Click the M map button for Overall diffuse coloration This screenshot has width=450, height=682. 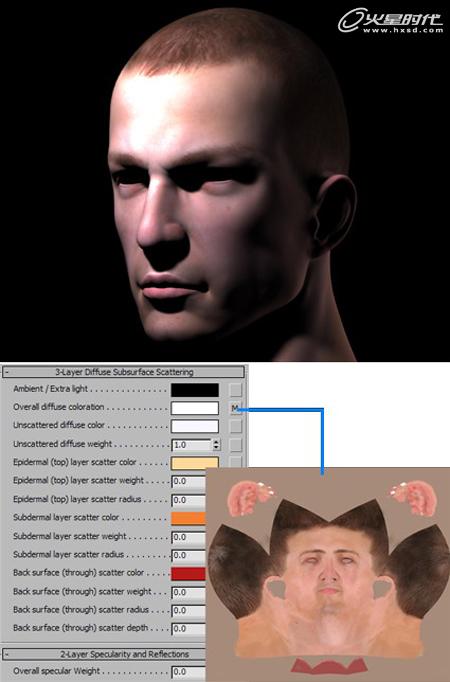pyautogui.click(x=235, y=408)
